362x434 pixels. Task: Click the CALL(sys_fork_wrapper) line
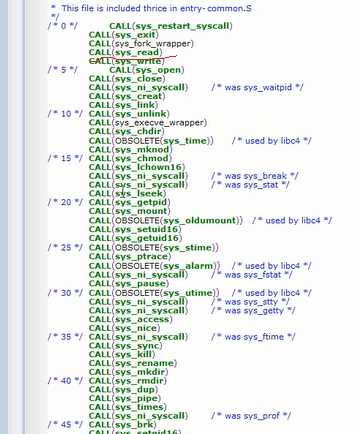[141, 44]
